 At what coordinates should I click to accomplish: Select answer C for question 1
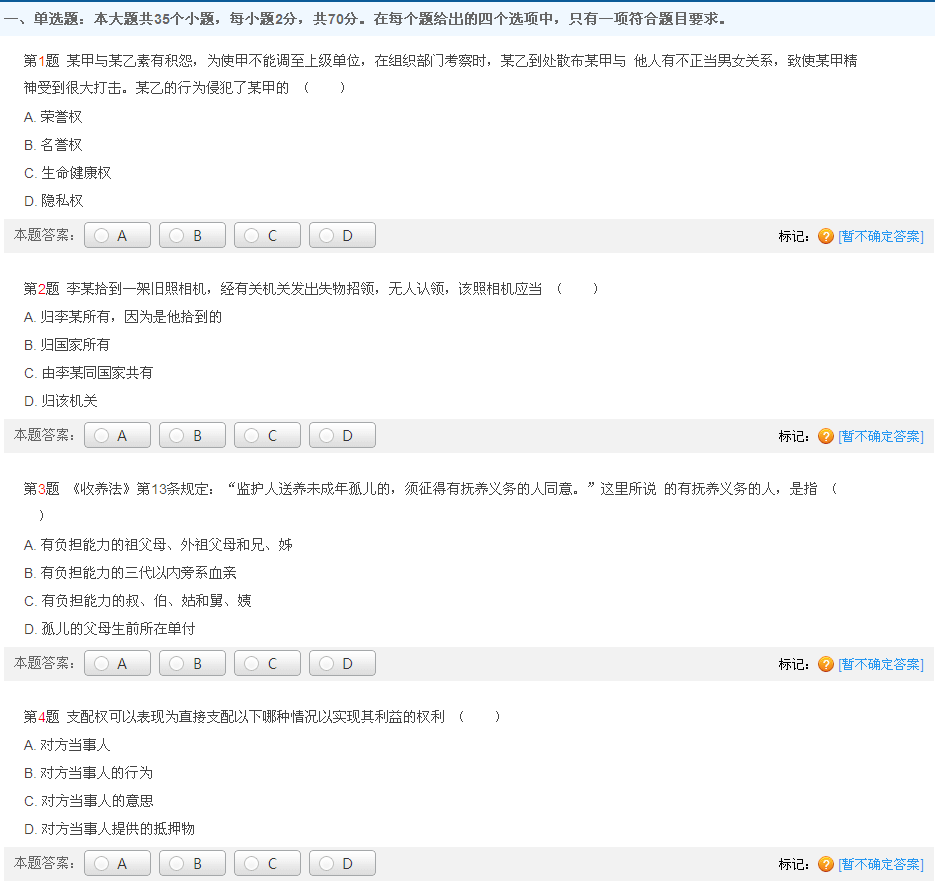point(267,236)
